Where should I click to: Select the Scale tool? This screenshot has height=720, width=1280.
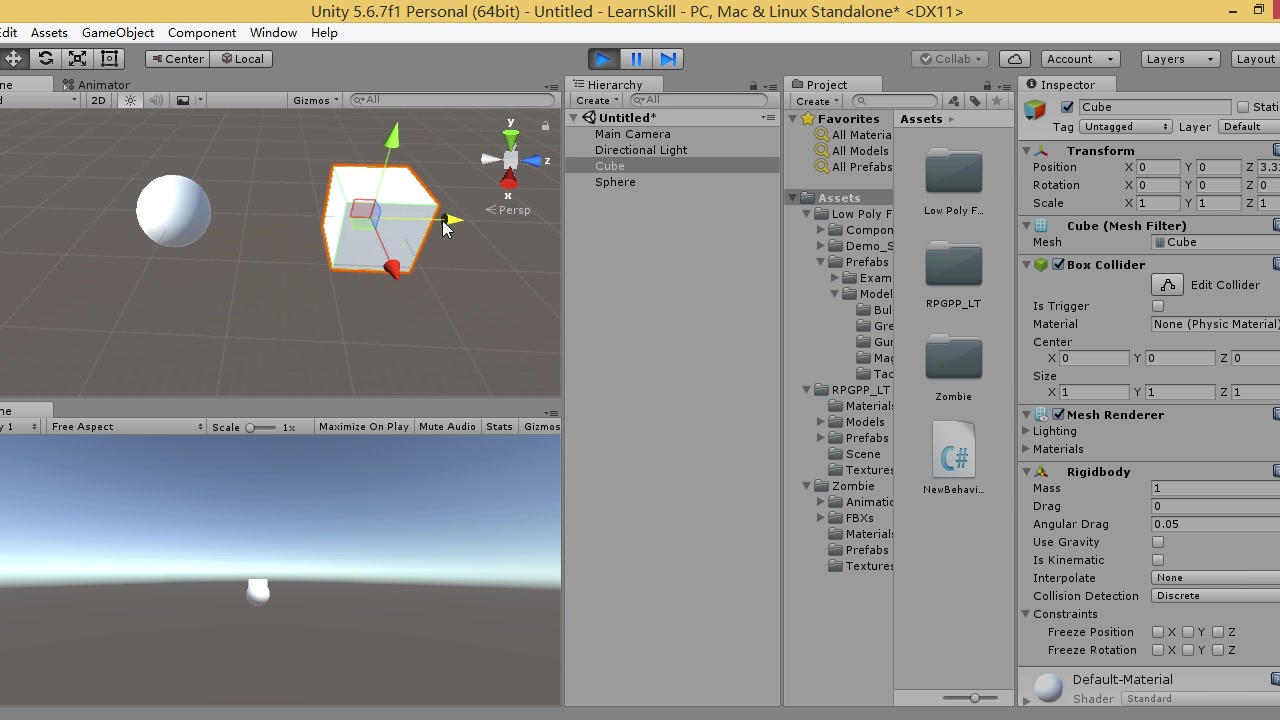[77, 58]
